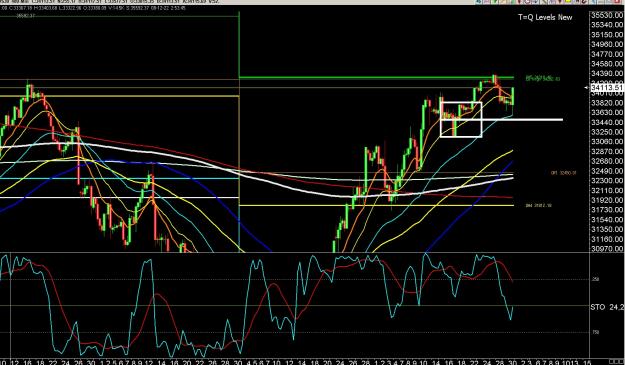Click the 34390.00 price axis label

tap(607, 74)
